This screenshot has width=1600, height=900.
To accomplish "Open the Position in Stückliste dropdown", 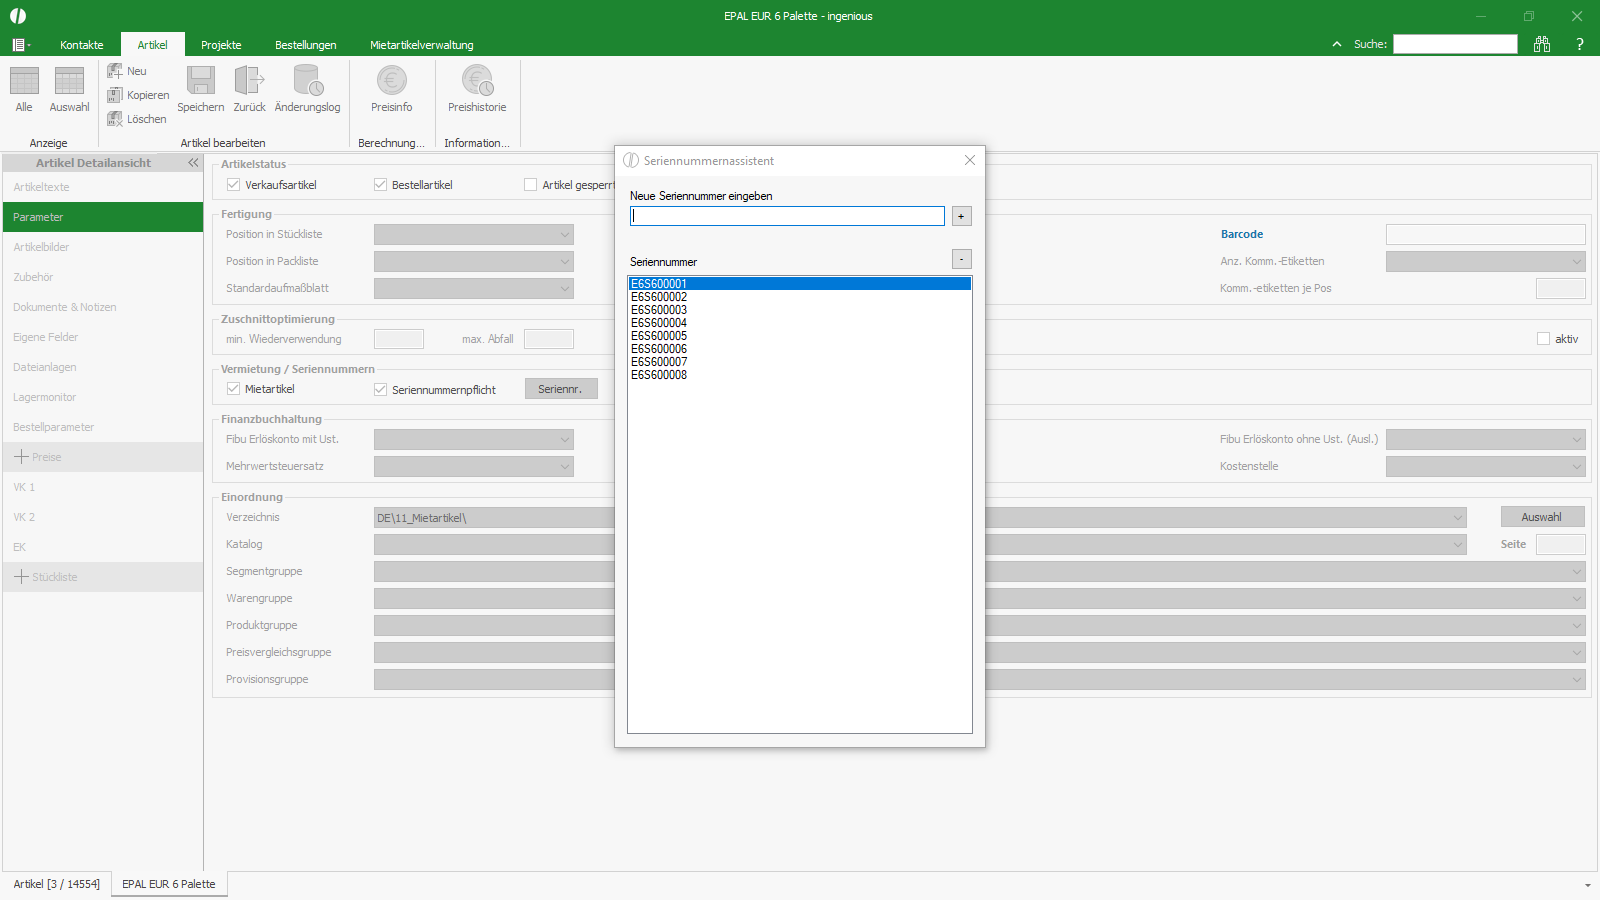I will (x=474, y=234).
